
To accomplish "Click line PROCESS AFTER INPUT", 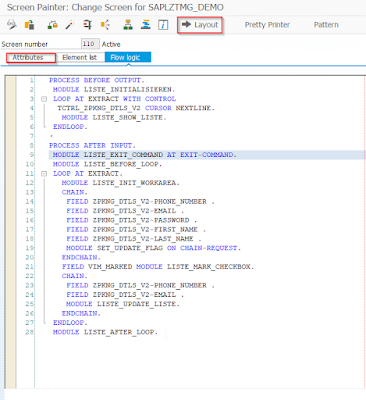I will pyautogui.click(x=92, y=146).
